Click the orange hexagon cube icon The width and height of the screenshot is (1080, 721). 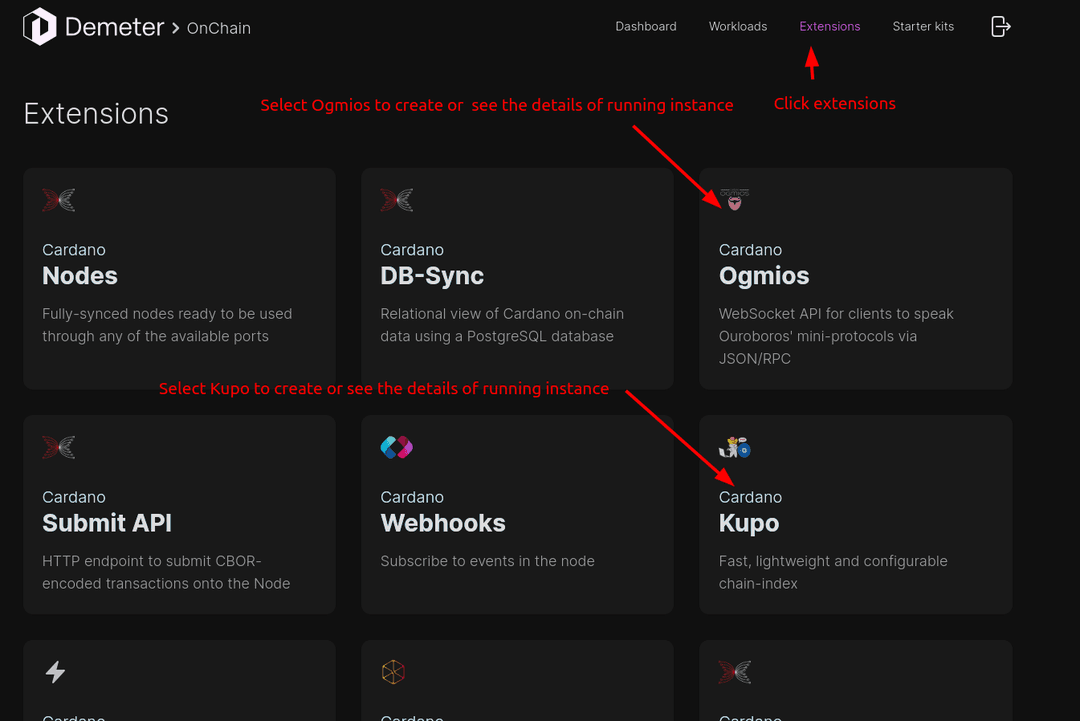pyautogui.click(x=393, y=672)
